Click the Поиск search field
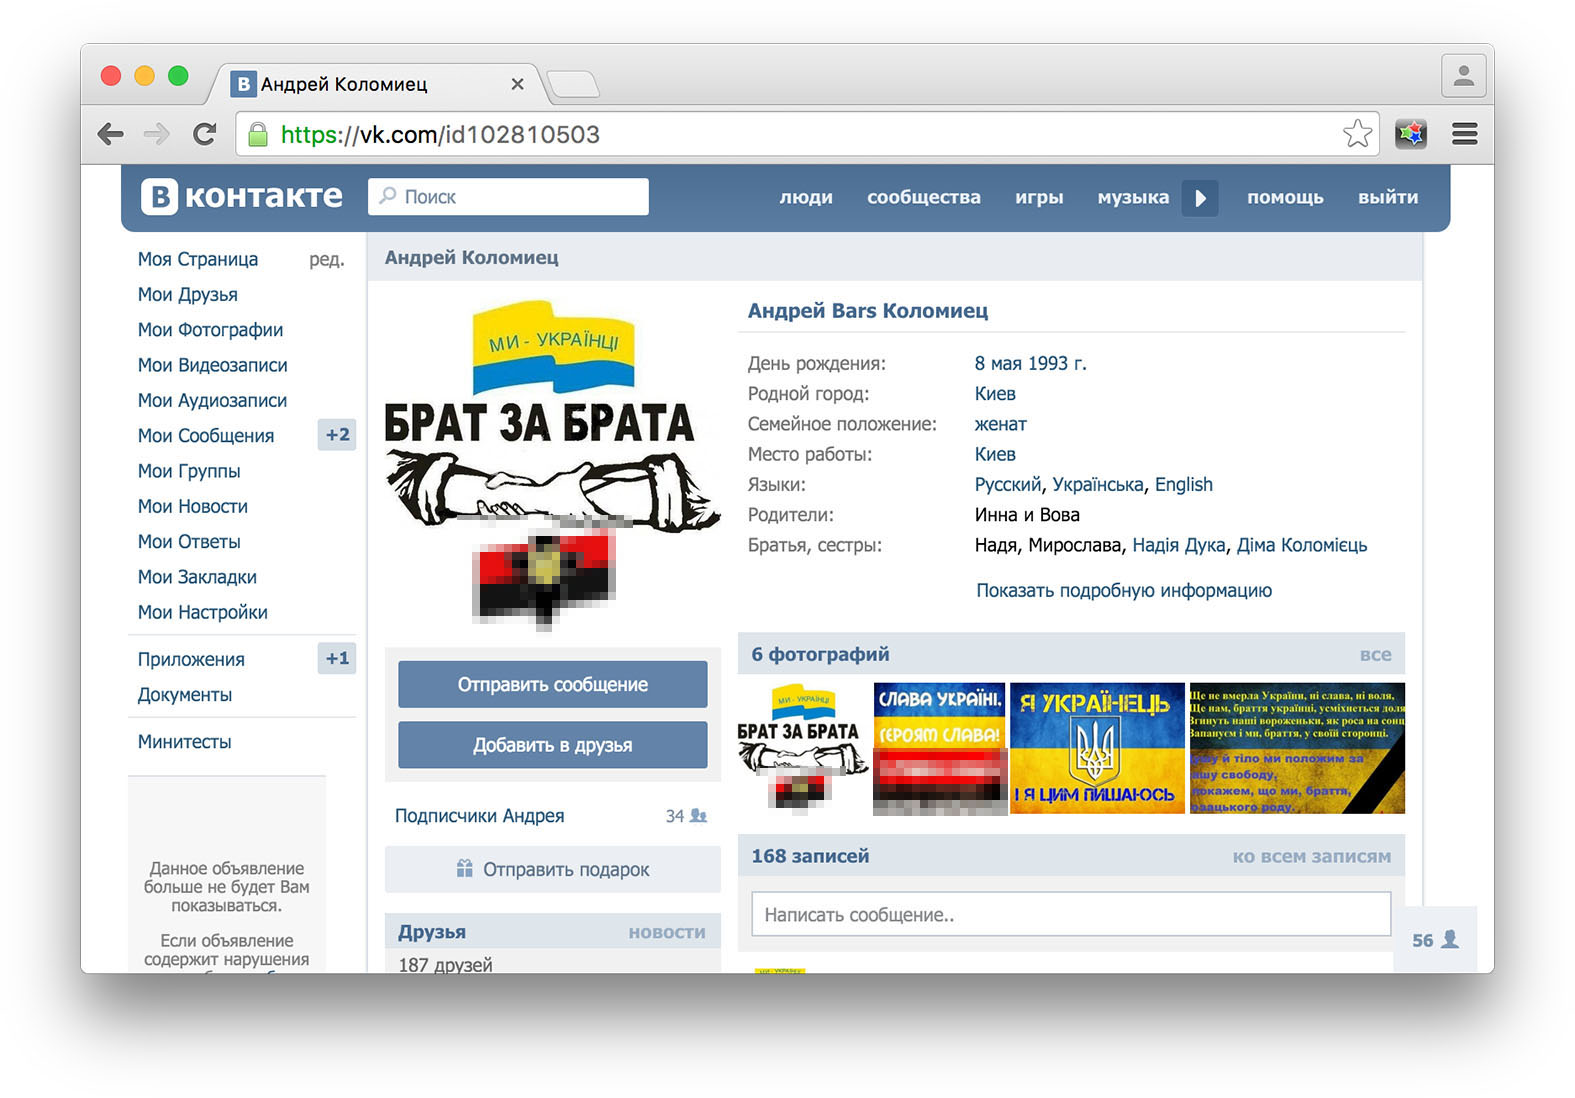 coord(509,197)
